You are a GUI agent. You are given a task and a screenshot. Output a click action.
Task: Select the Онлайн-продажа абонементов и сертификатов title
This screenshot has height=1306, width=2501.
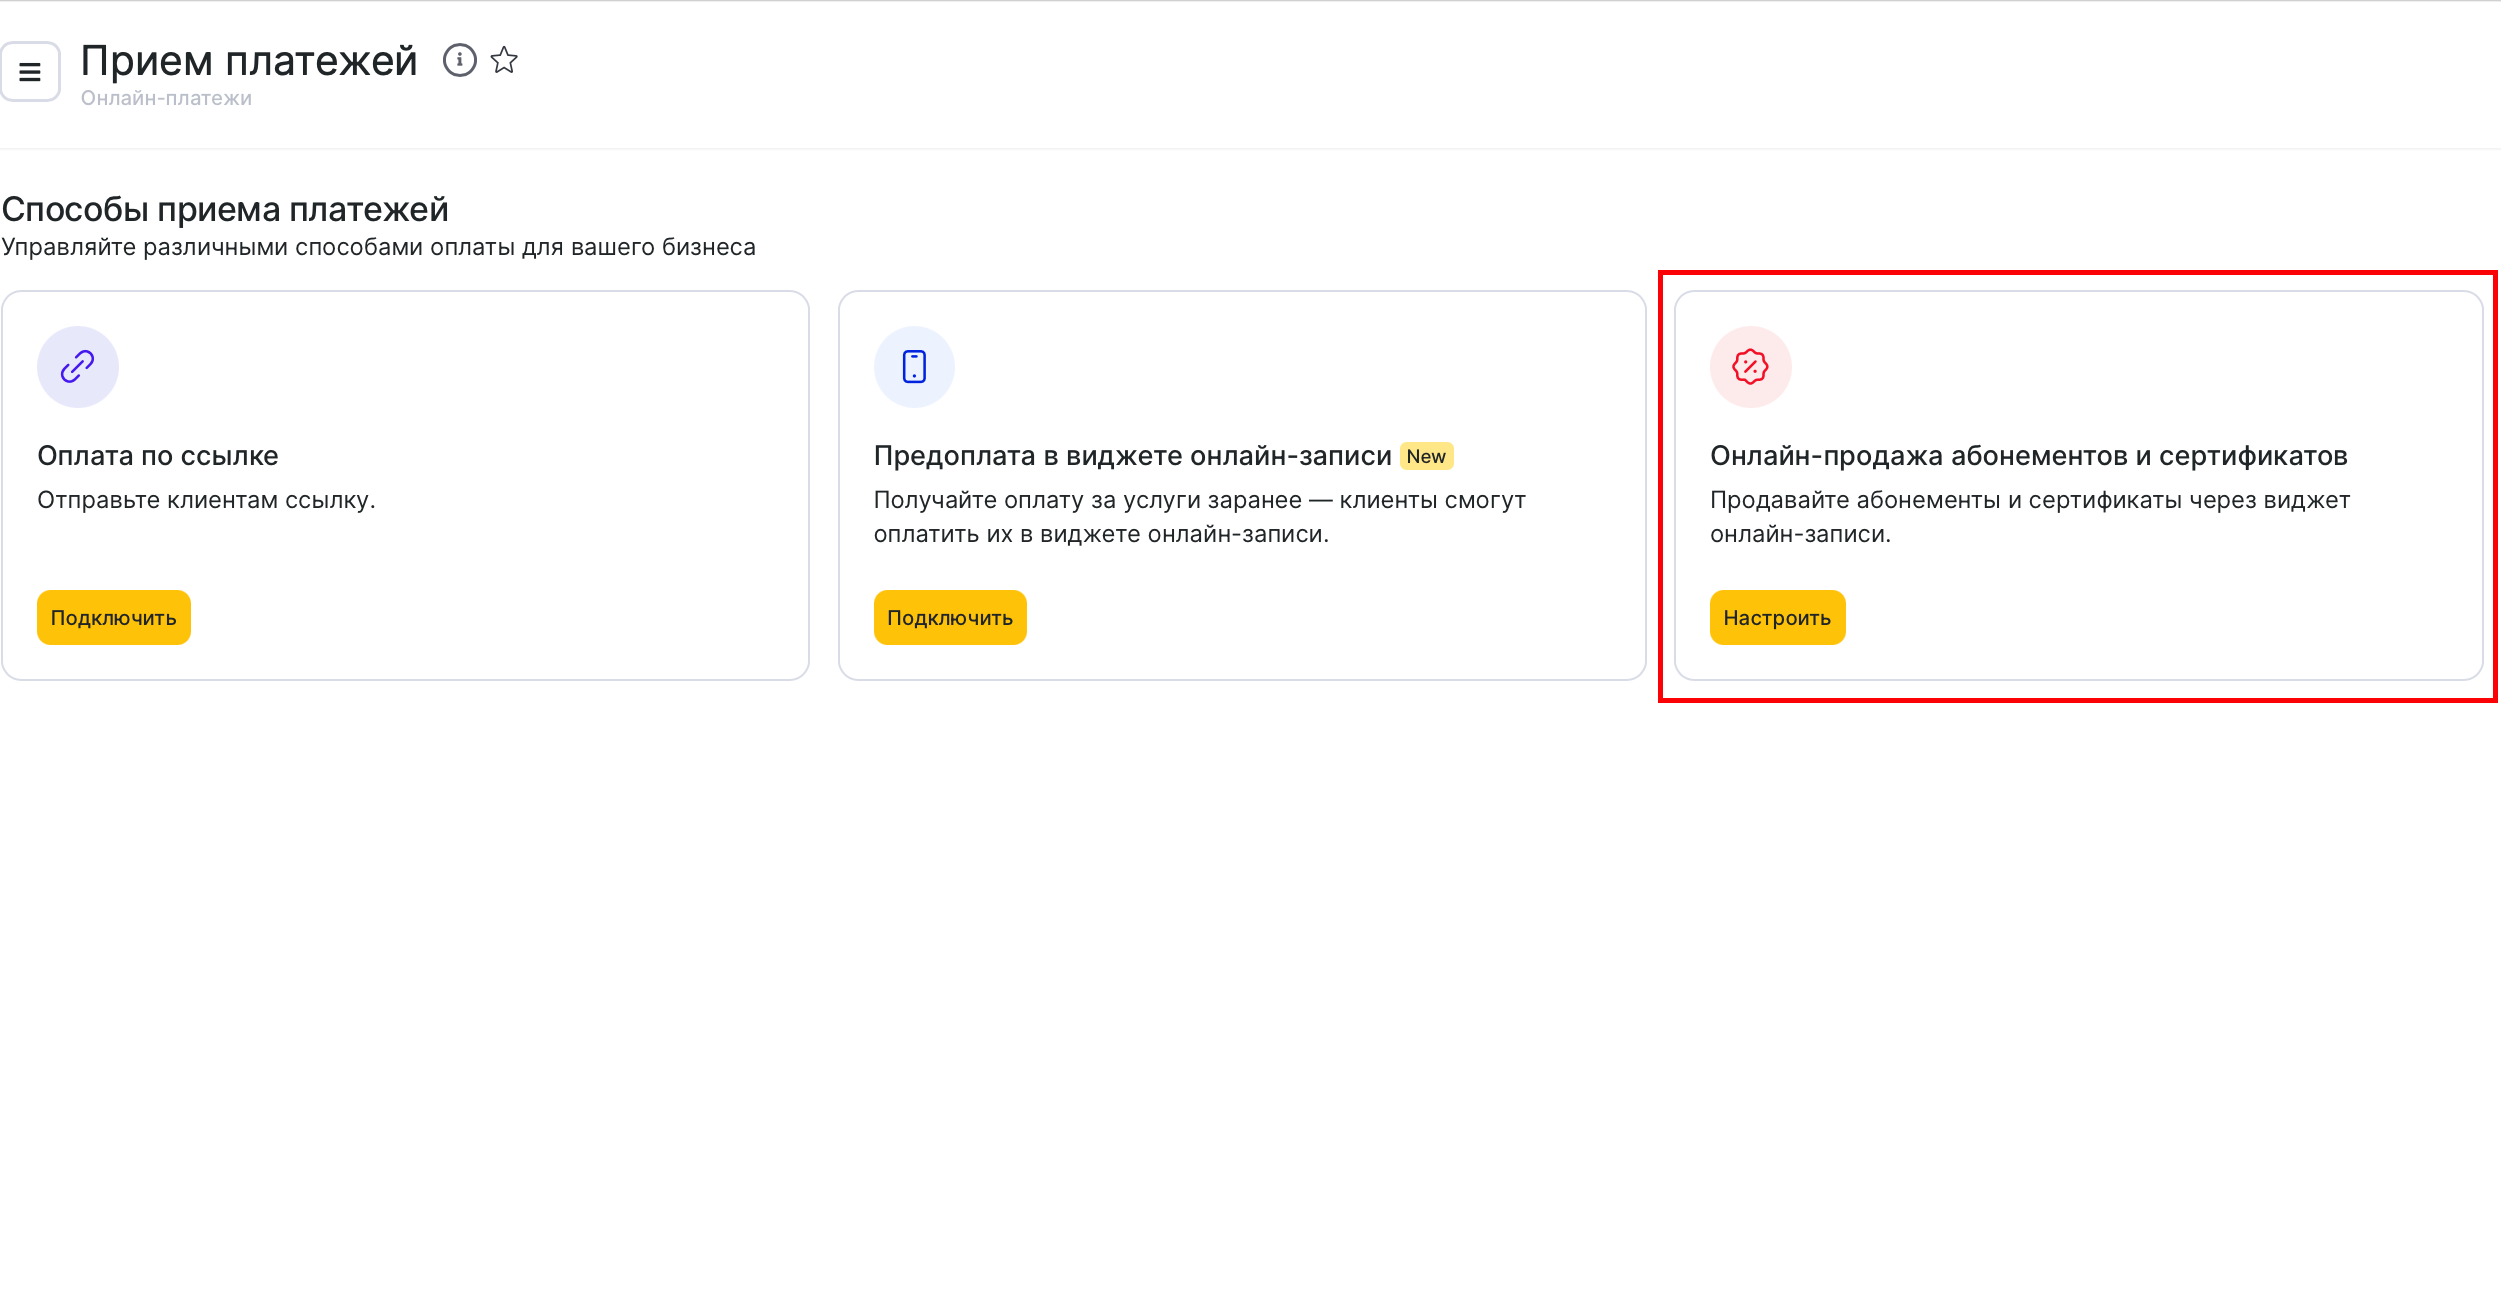(x=2028, y=456)
